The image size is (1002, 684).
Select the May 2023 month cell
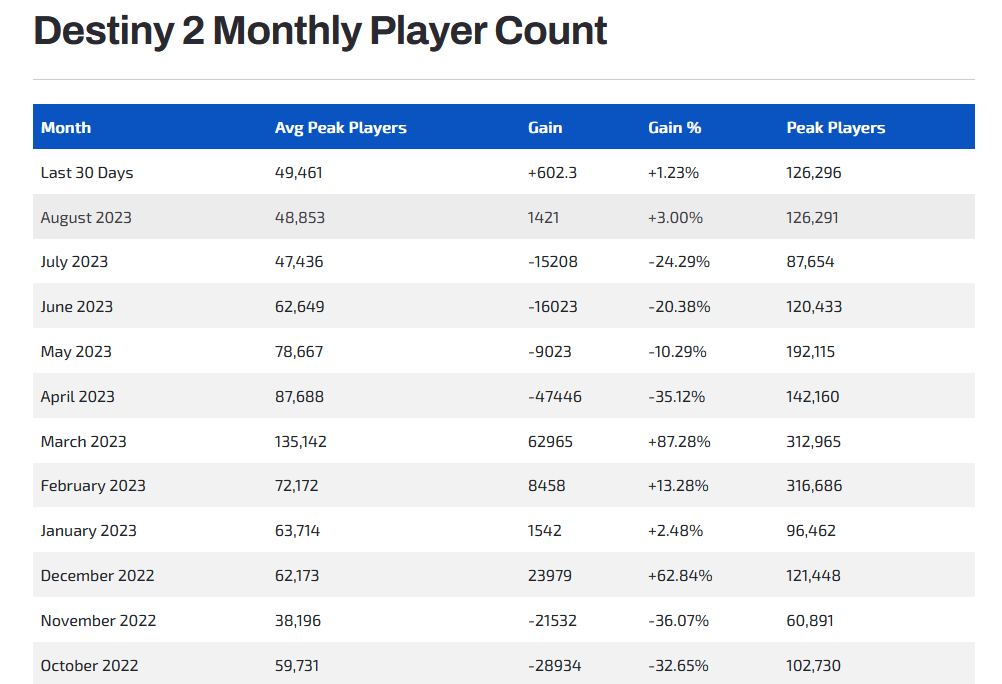(76, 352)
